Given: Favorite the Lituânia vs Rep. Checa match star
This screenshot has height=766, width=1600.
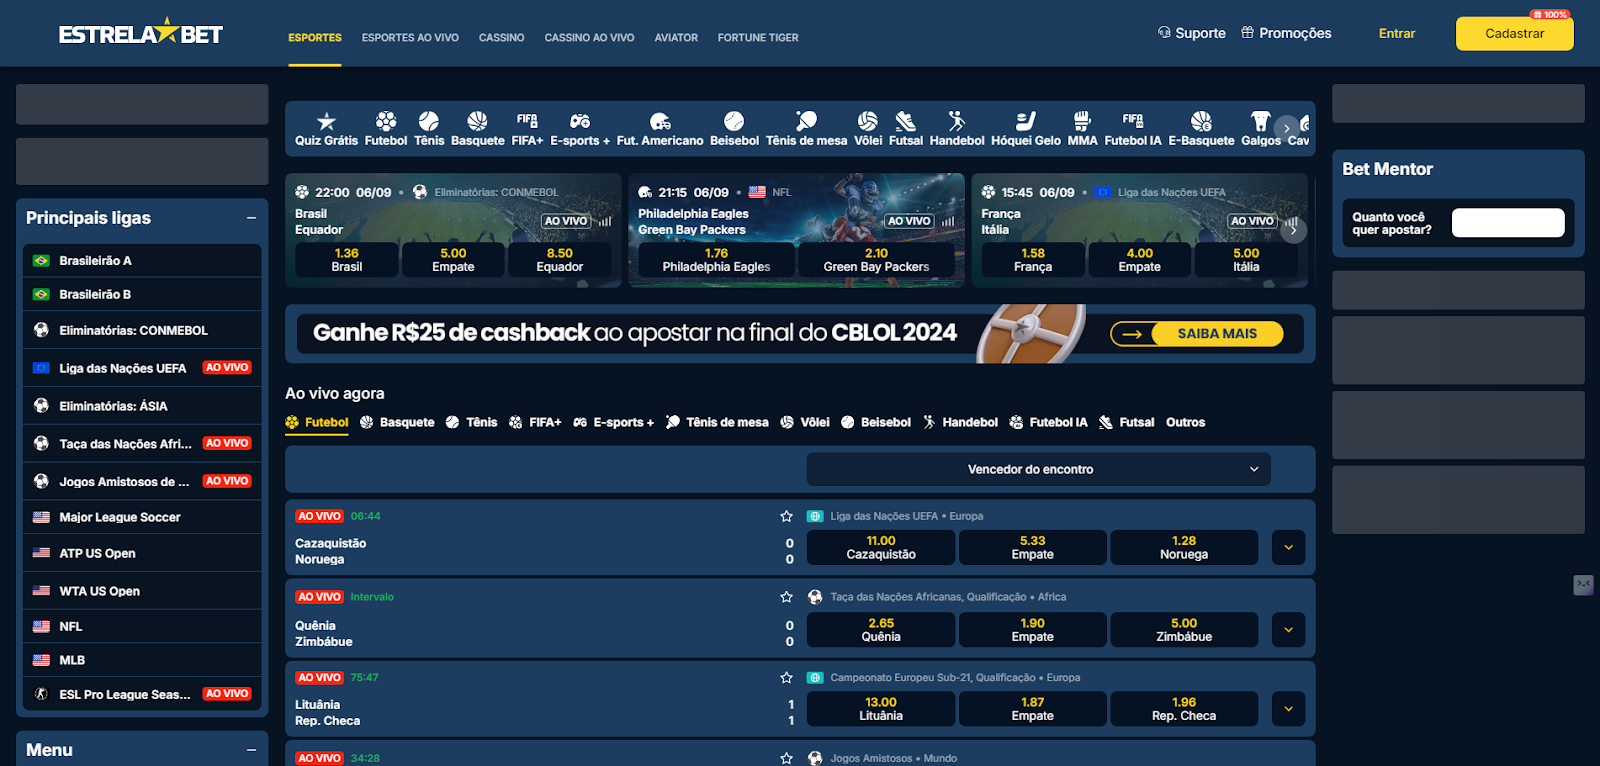Looking at the screenshot, I should click(x=786, y=677).
